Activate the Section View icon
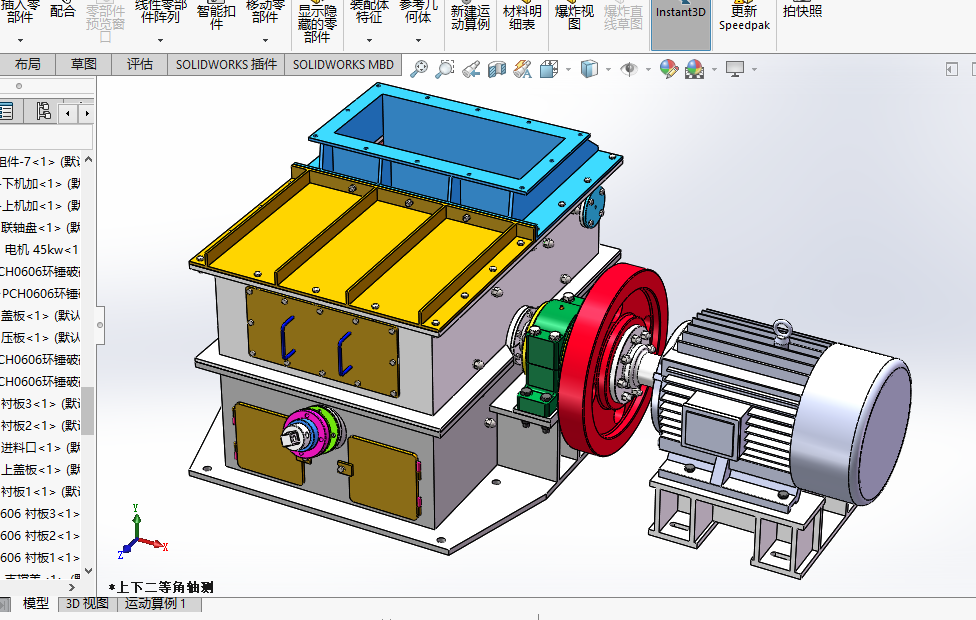Screen dimensions: 976x620 pos(497,68)
